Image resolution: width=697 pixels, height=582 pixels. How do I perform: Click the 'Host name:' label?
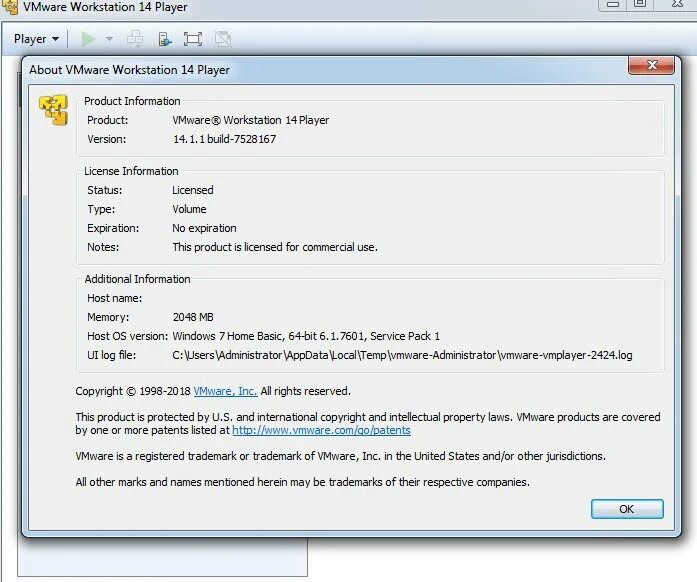pos(115,298)
